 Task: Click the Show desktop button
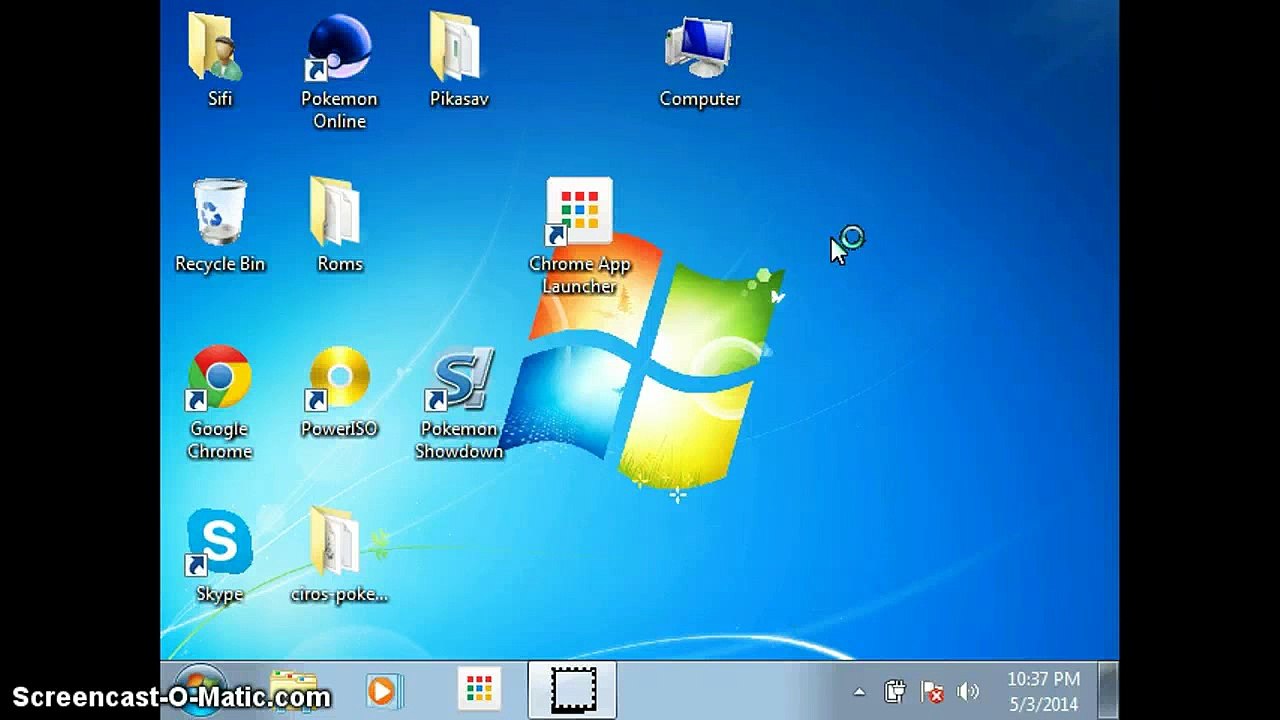tap(1108, 690)
